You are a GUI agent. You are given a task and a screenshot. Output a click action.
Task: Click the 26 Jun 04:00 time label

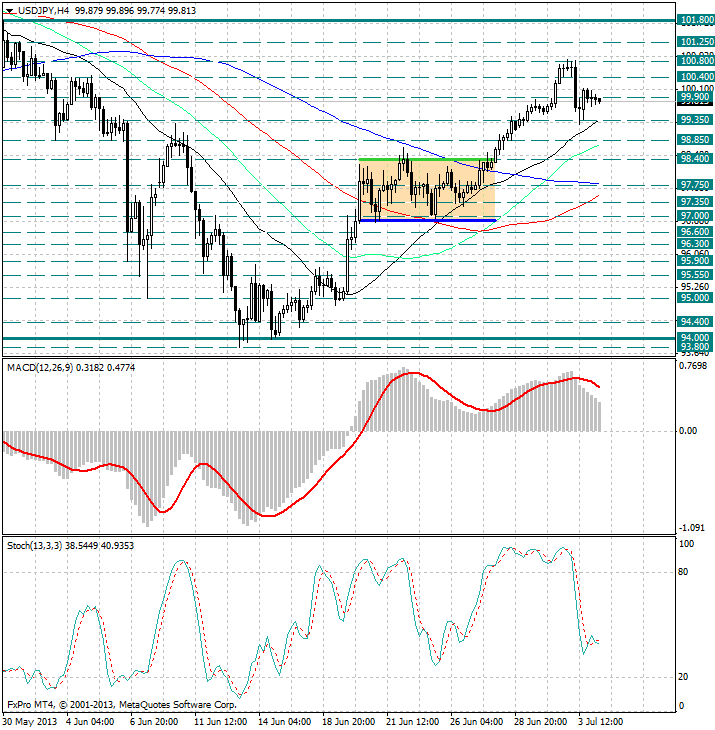[476, 722]
